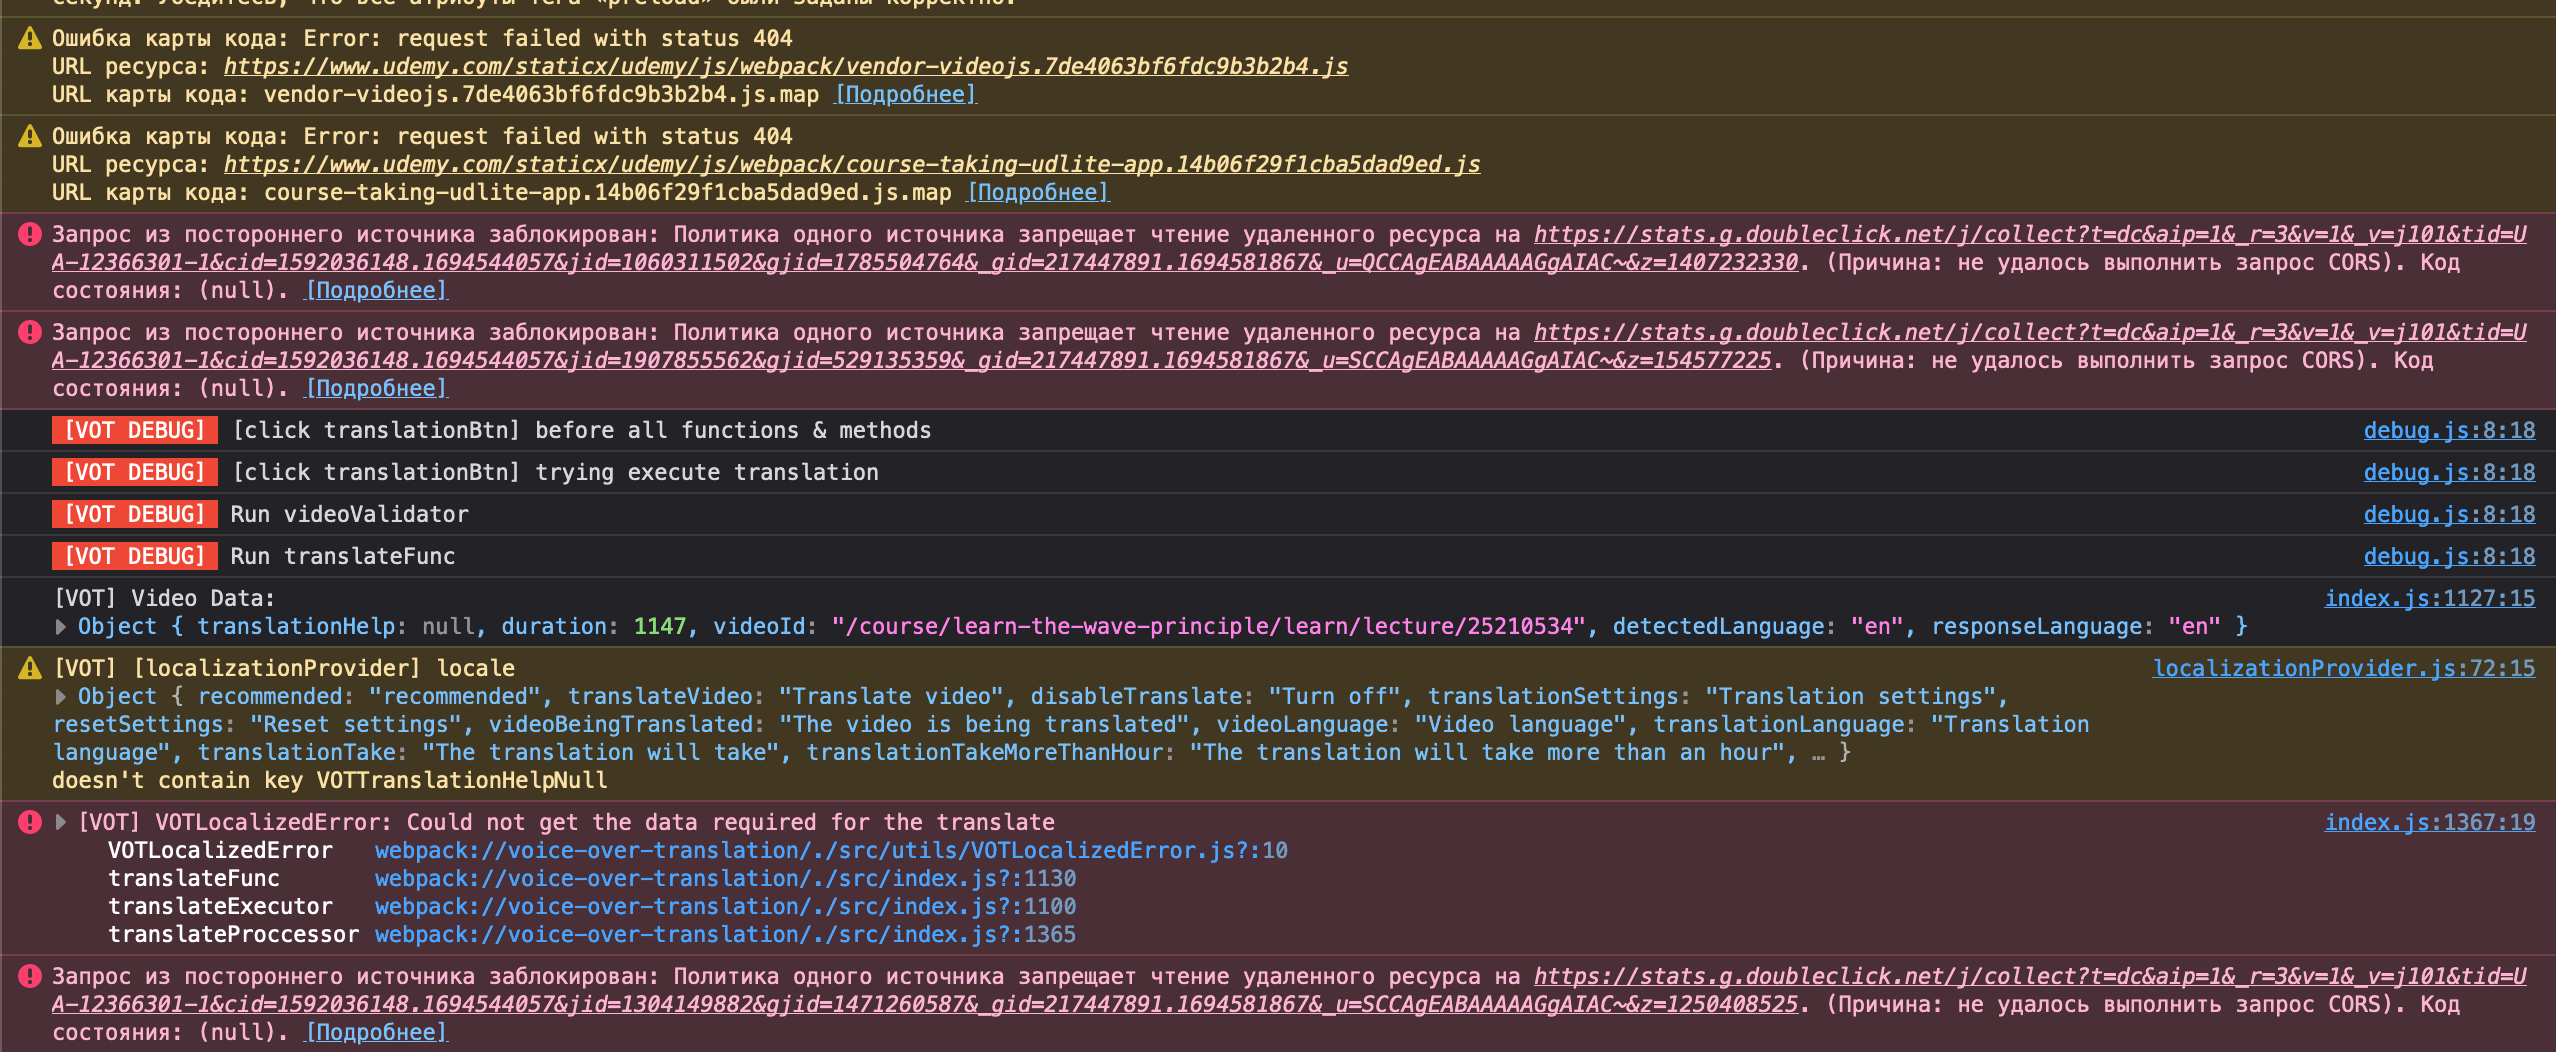Click the warning icon on vendor-videojs source map error
The height and width of the screenshot is (1052, 2556).
pyautogui.click(x=28, y=38)
